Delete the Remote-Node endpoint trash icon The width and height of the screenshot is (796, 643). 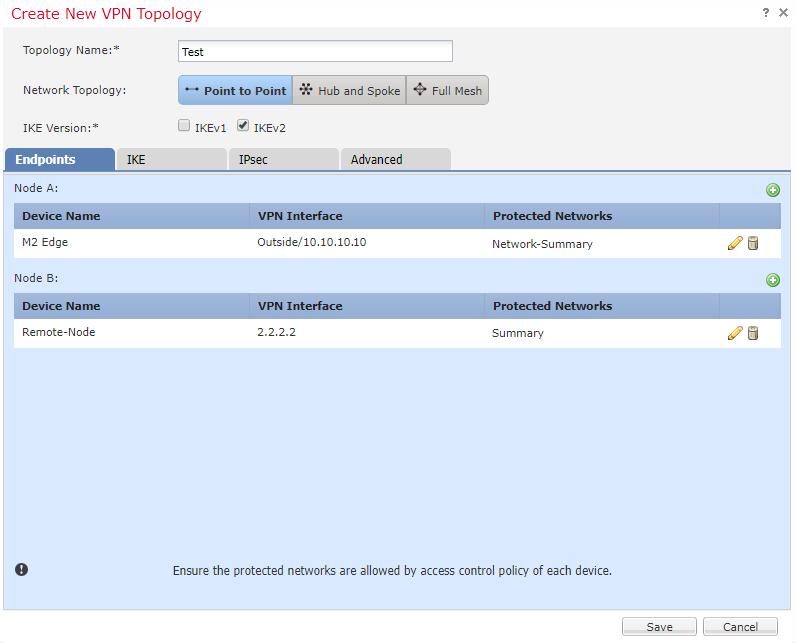[x=753, y=333]
